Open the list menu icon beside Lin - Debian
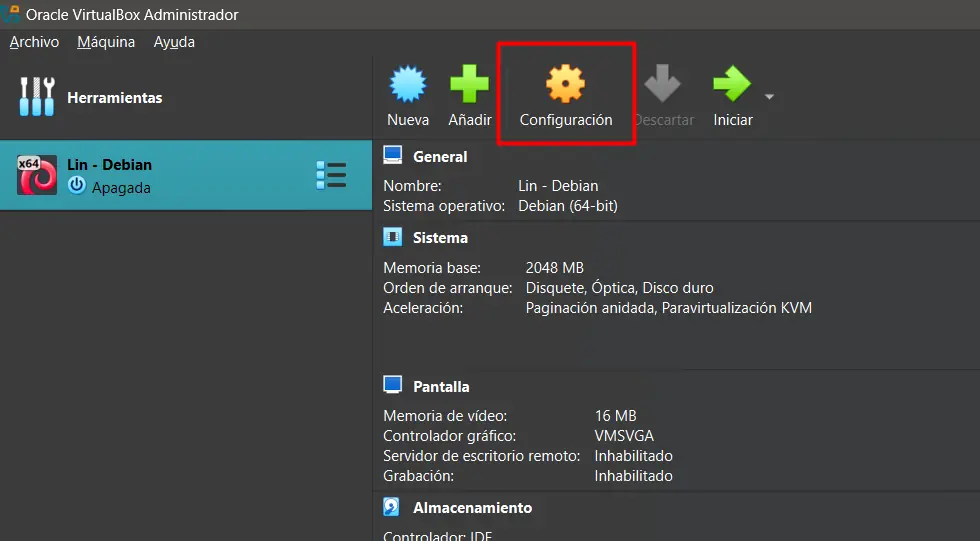The image size is (980, 541). [330, 175]
